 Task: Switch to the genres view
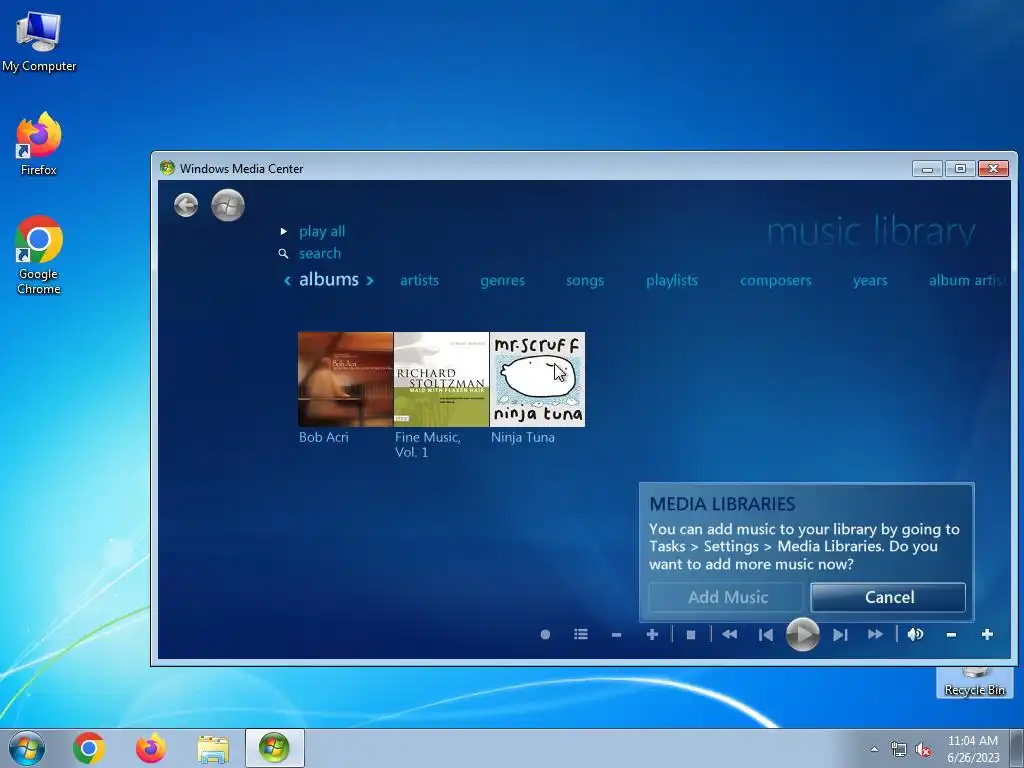click(502, 281)
